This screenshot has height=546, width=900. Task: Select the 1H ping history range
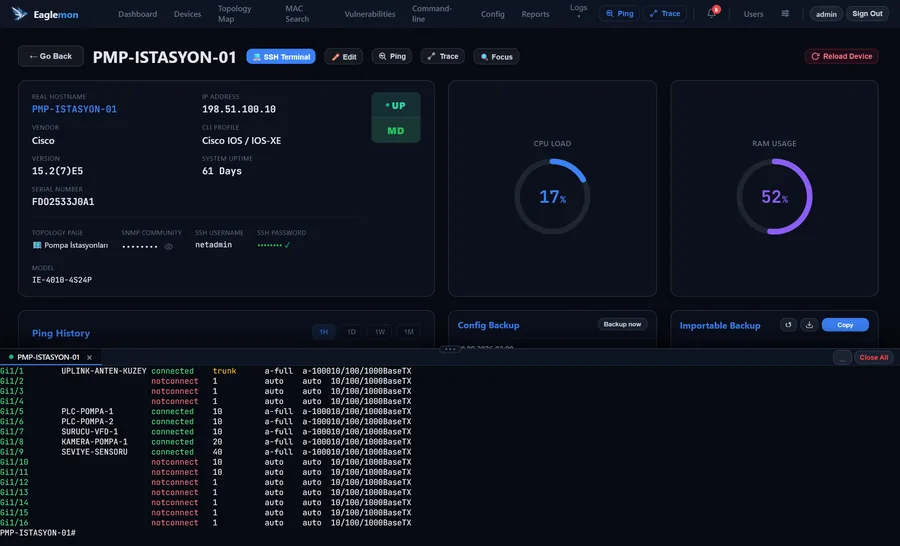pos(324,332)
